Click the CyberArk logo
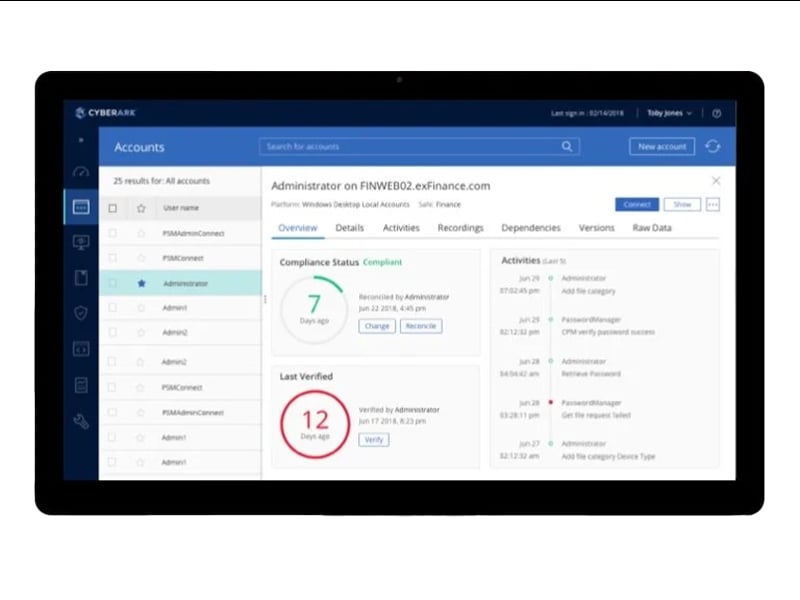 pos(105,113)
